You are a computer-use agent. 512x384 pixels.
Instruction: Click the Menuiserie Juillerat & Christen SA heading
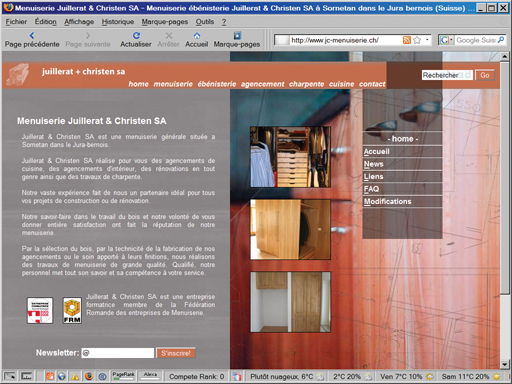(92, 121)
